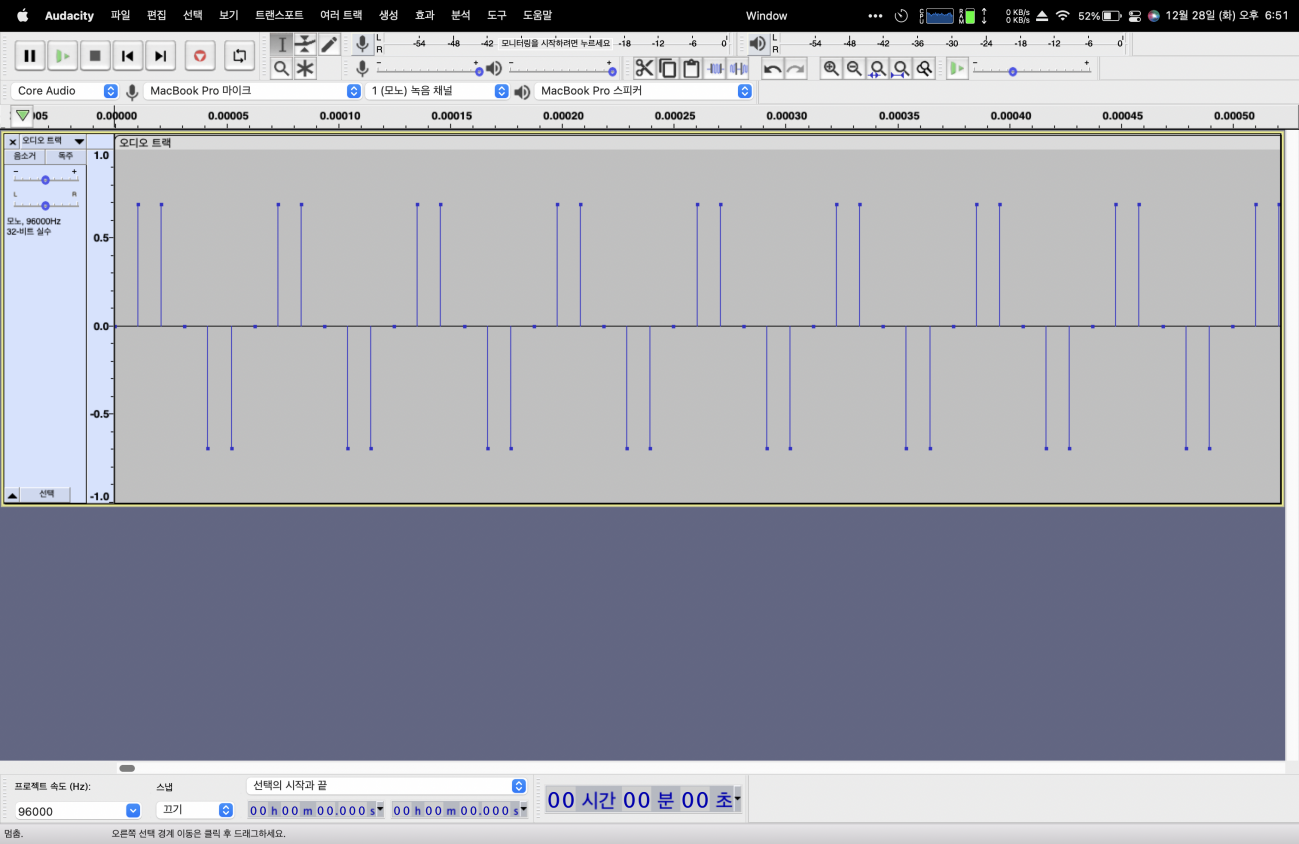Open the 편집 menu
This screenshot has height=844, width=1299.
(156, 15)
